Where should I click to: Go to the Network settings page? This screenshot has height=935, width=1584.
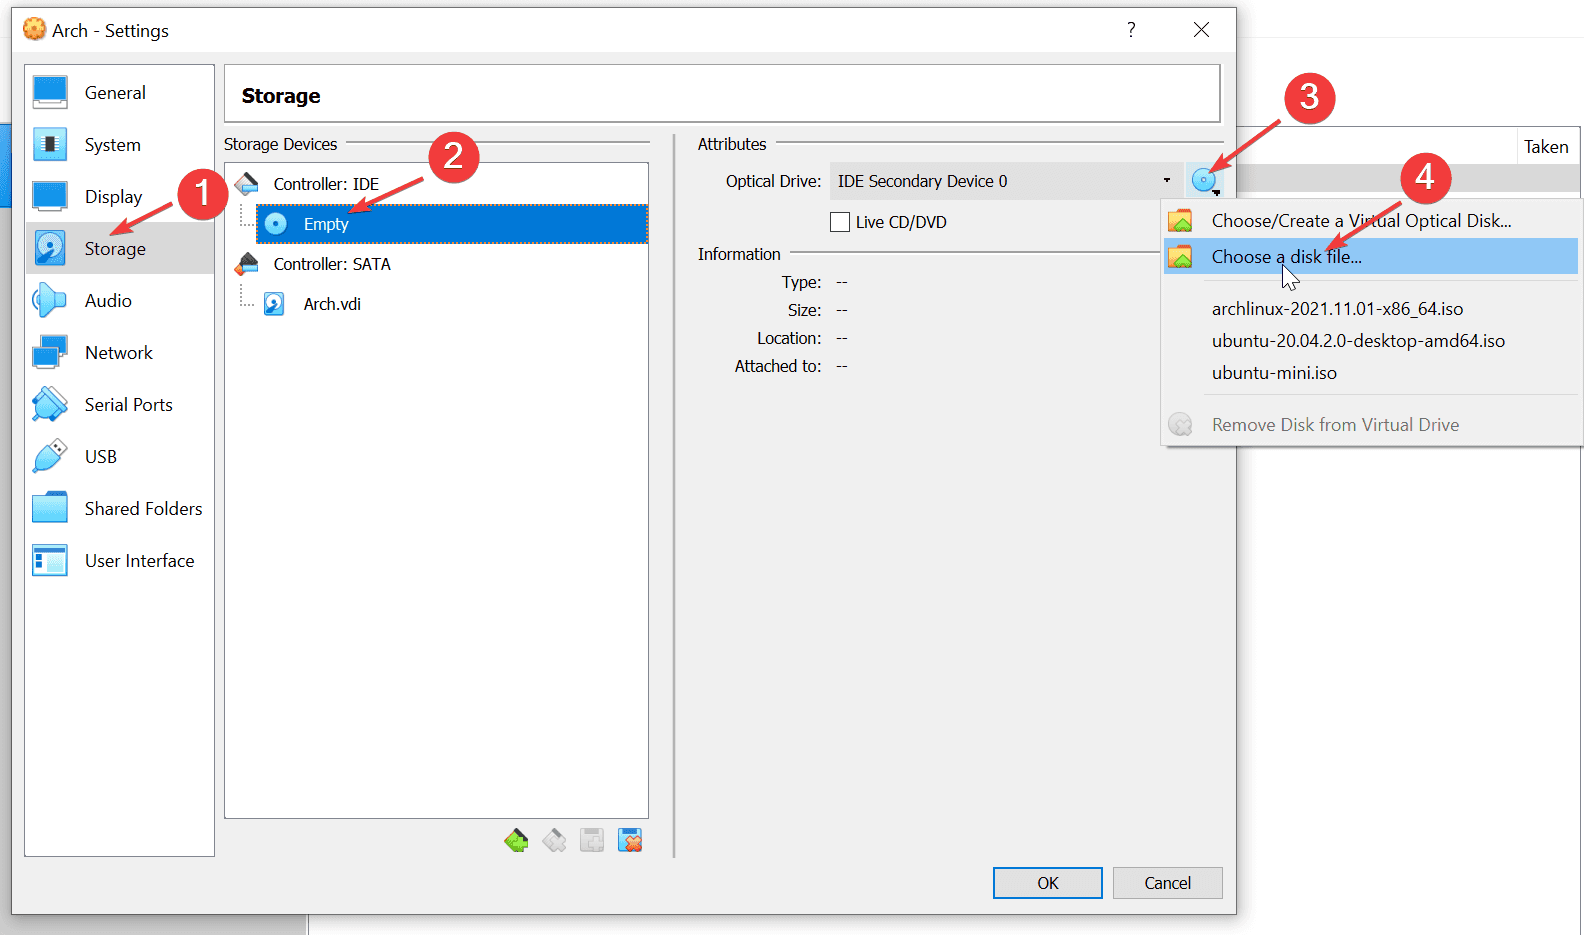tap(119, 352)
